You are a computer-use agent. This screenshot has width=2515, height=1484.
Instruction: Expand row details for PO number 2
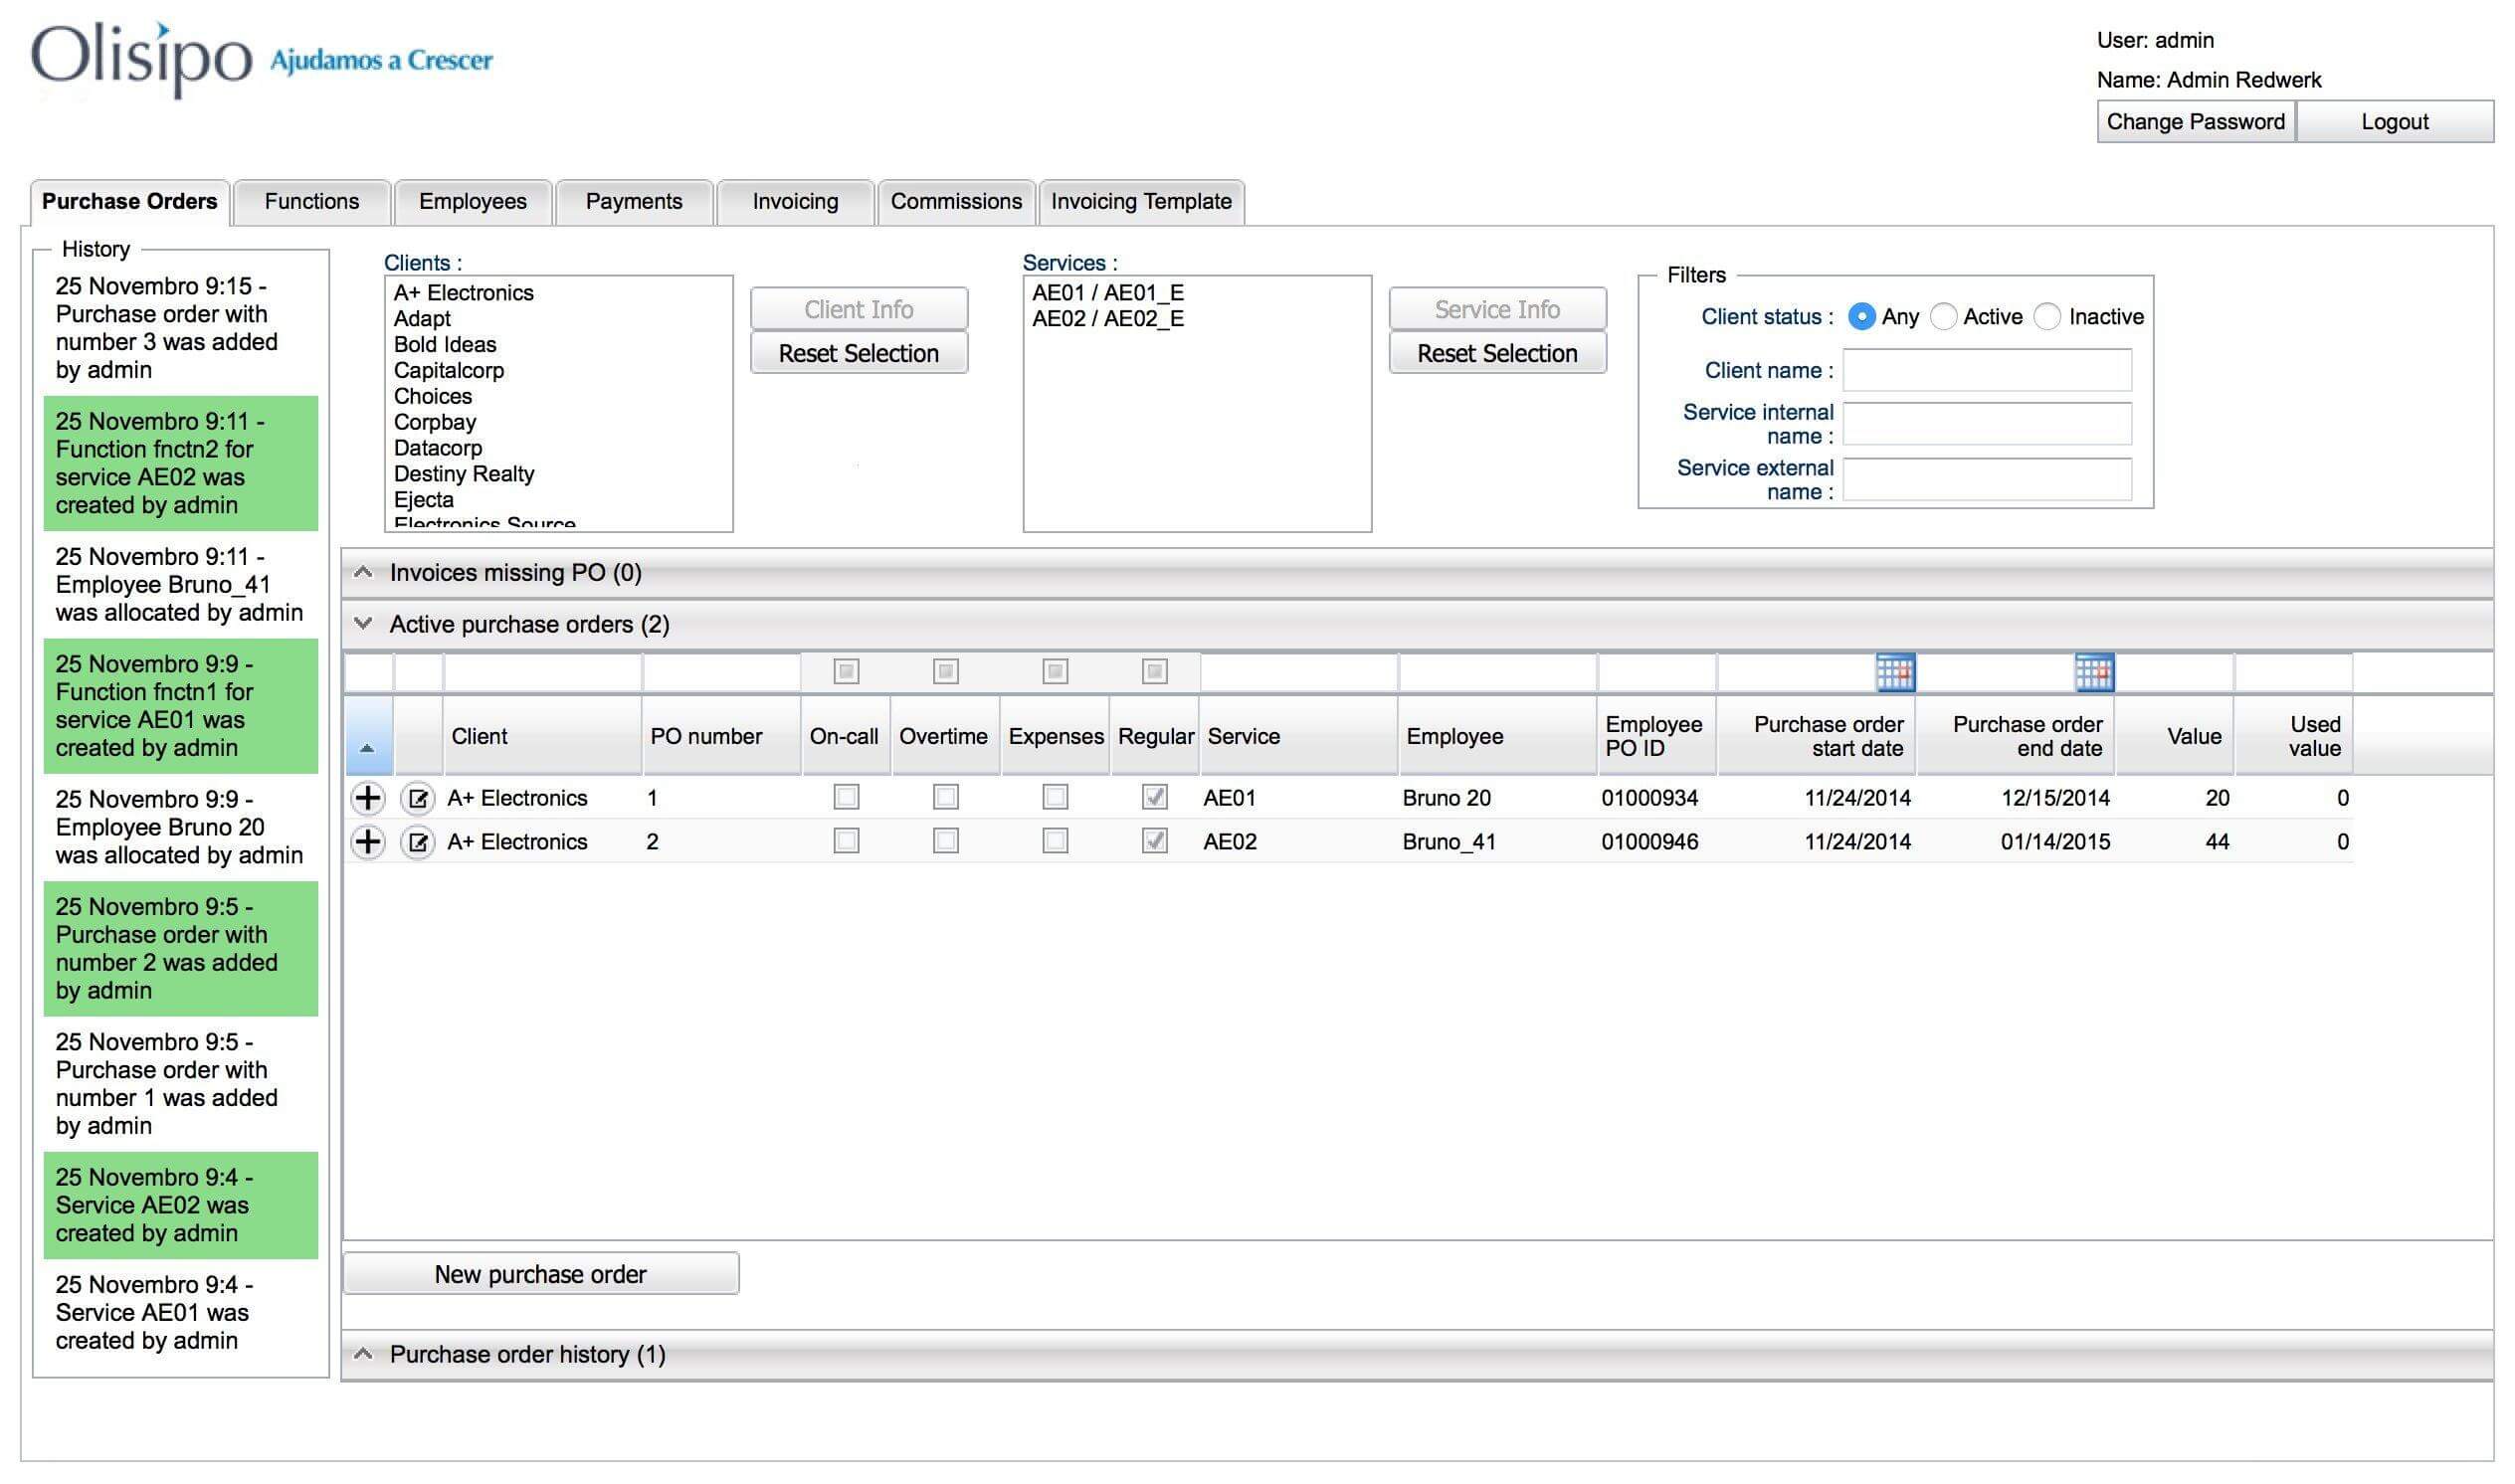[368, 842]
